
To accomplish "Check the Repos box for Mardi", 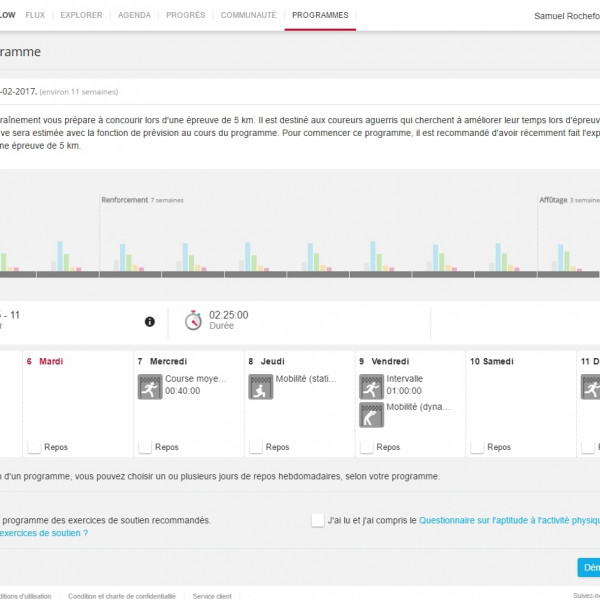I will (x=34, y=447).
